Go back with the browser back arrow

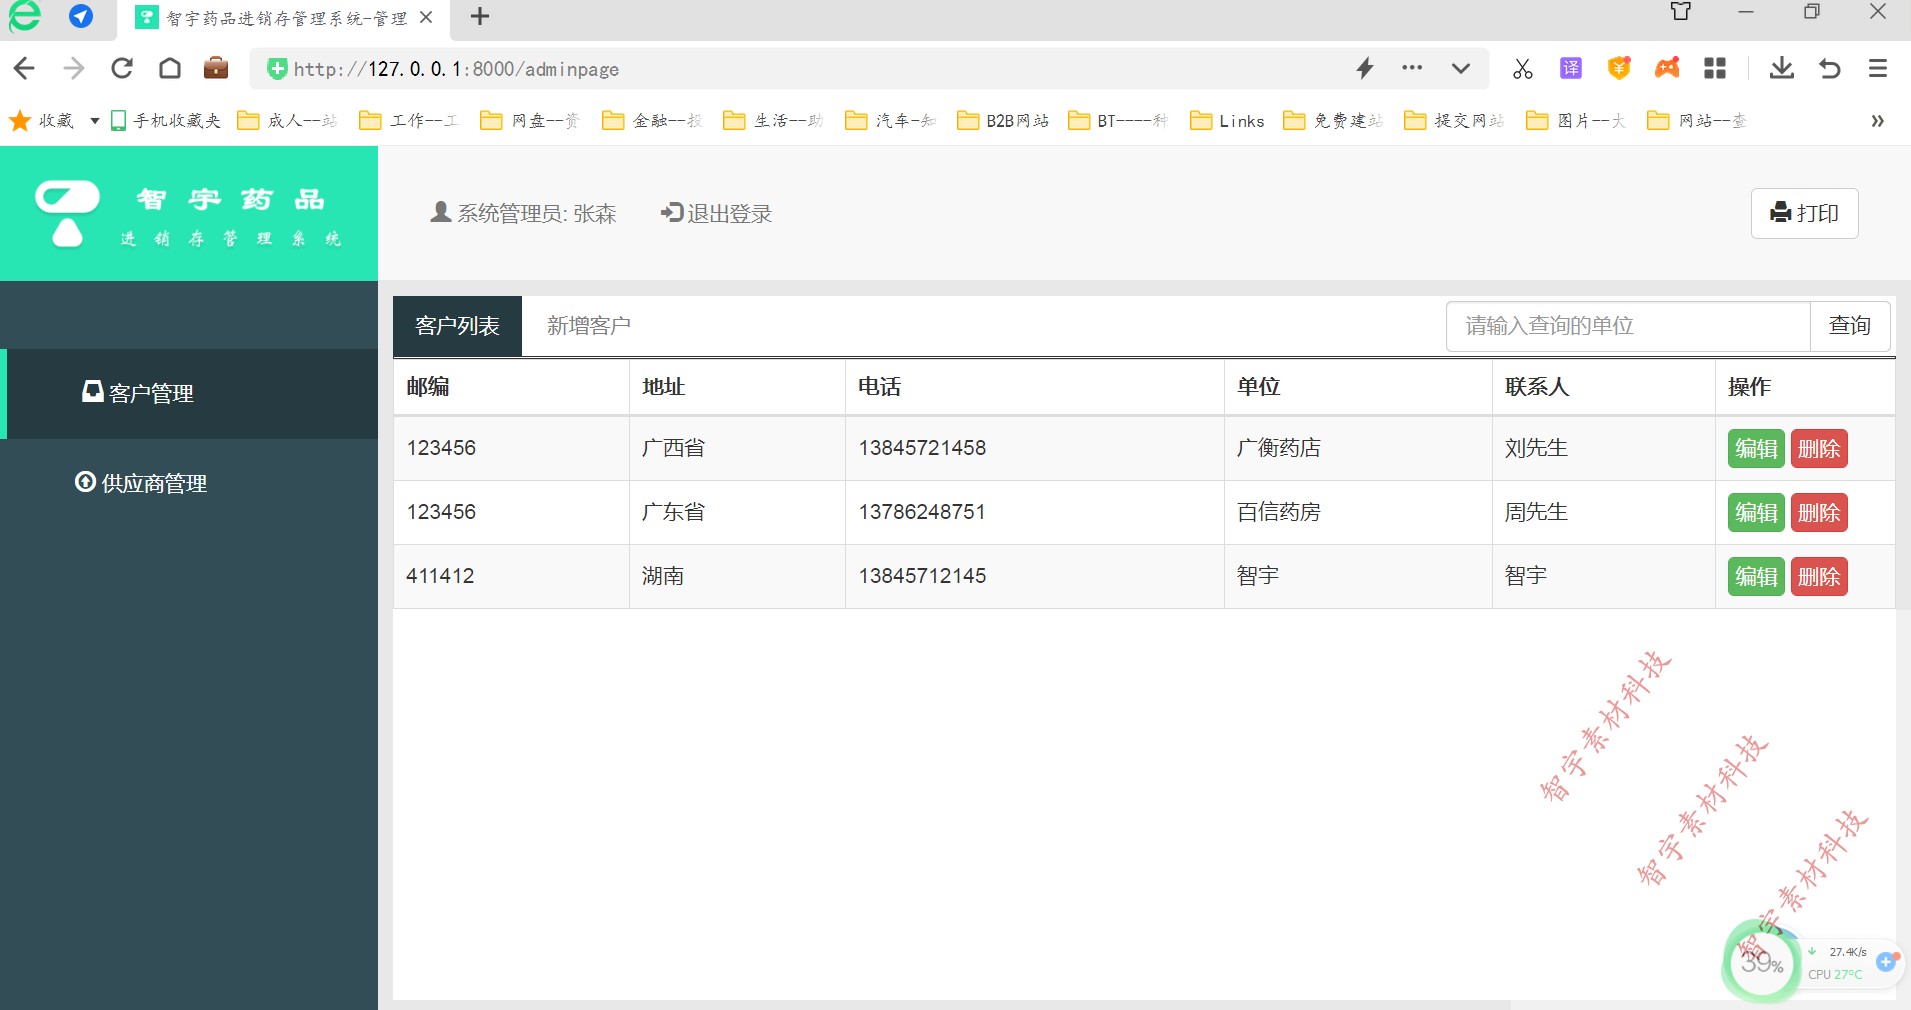pyautogui.click(x=25, y=68)
